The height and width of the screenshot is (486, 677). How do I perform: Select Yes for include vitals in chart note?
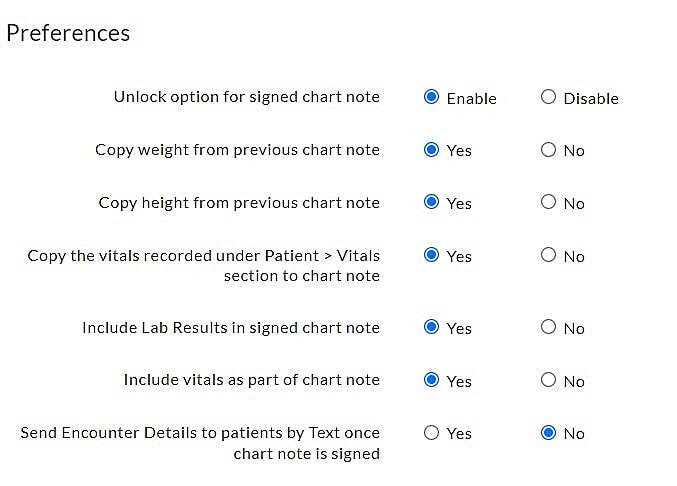[432, 380]
